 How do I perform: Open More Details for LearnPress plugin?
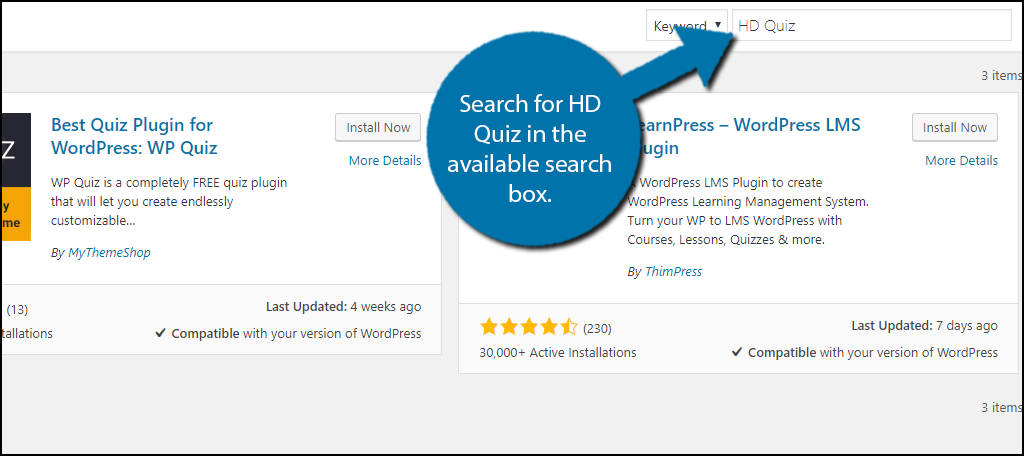961,161
